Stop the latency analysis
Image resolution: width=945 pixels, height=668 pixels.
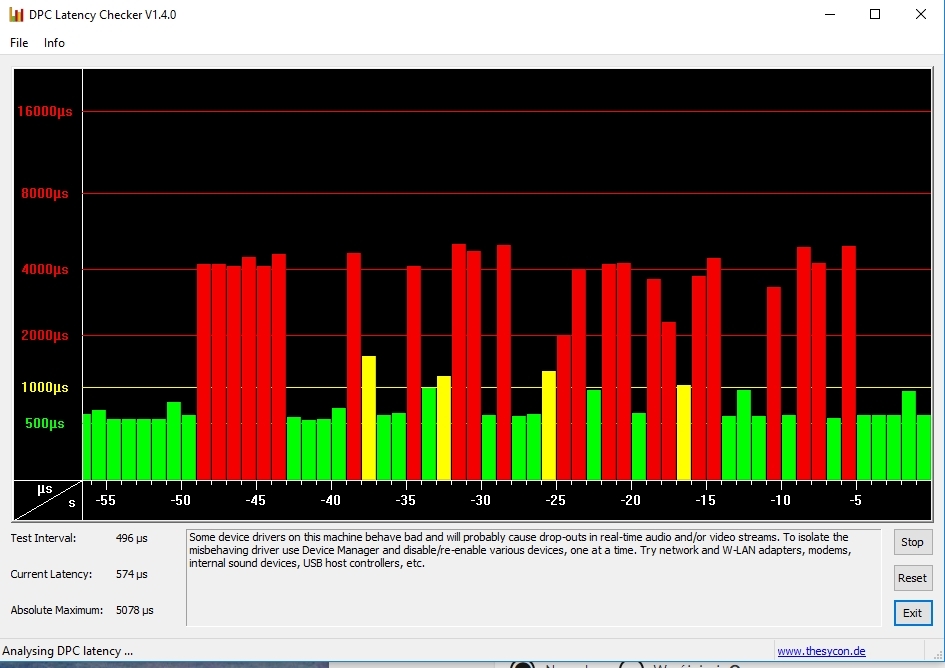coord(912,542)
